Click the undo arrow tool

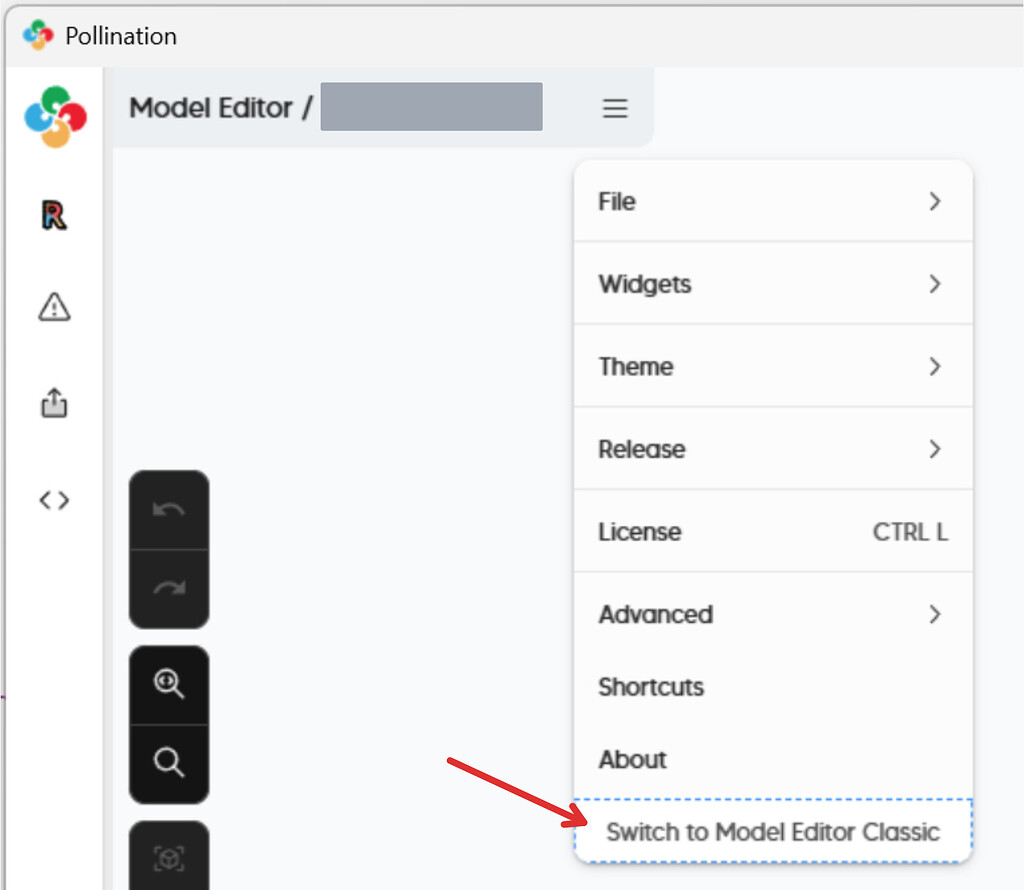[169, 511]
